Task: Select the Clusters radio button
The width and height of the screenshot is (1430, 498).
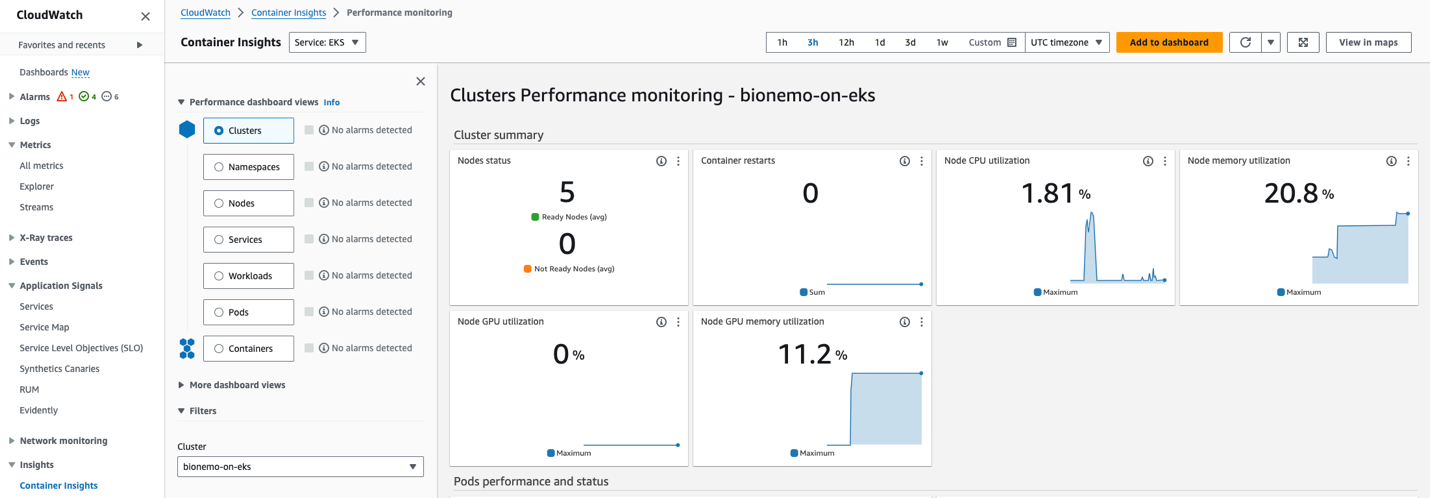Action: click(219, 131)
